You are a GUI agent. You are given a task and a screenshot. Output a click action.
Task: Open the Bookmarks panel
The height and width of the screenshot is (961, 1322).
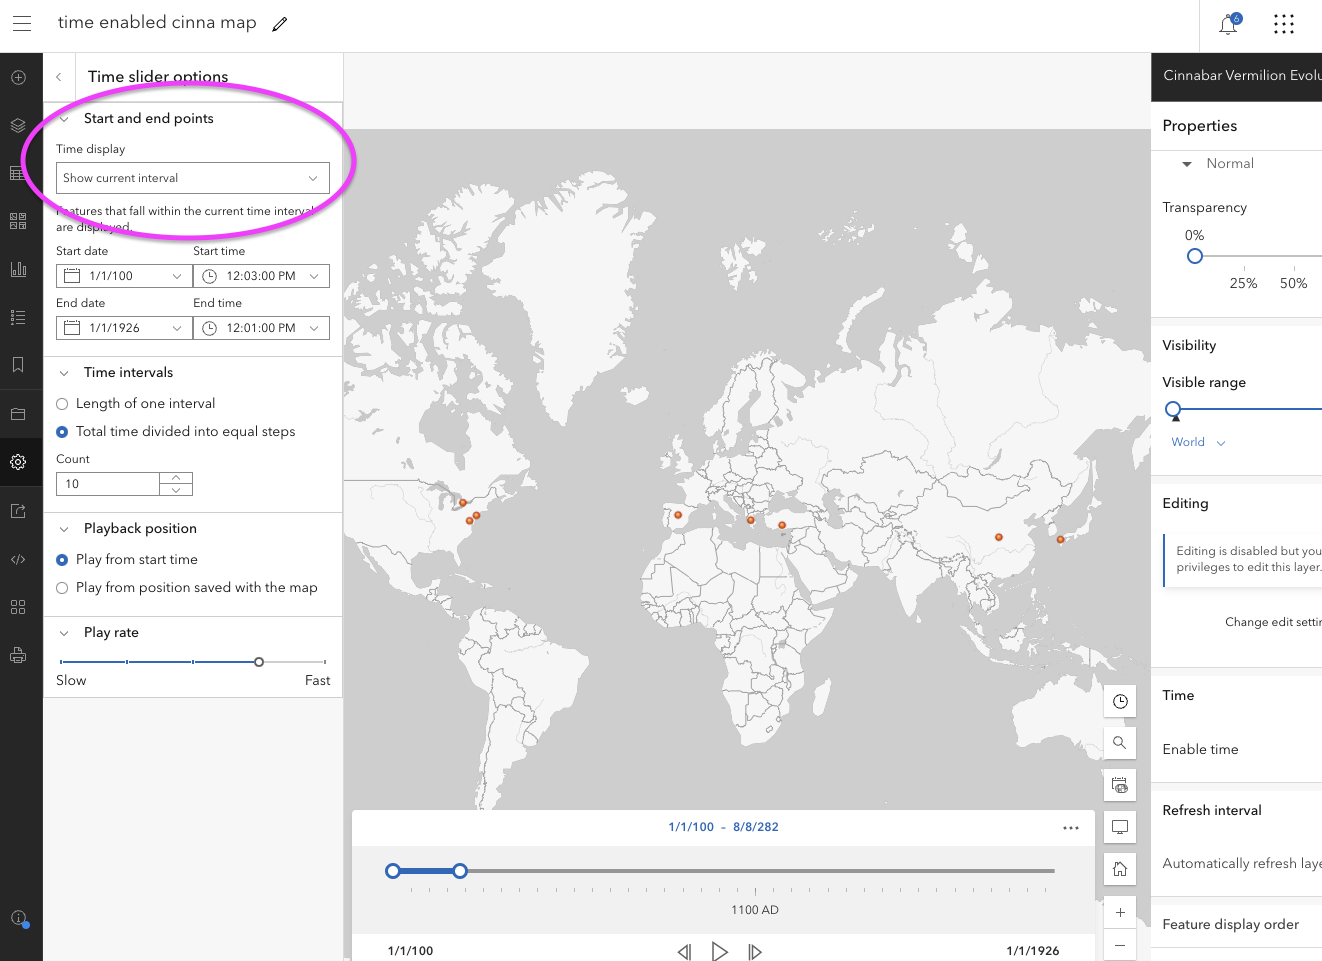coord(18,364)
